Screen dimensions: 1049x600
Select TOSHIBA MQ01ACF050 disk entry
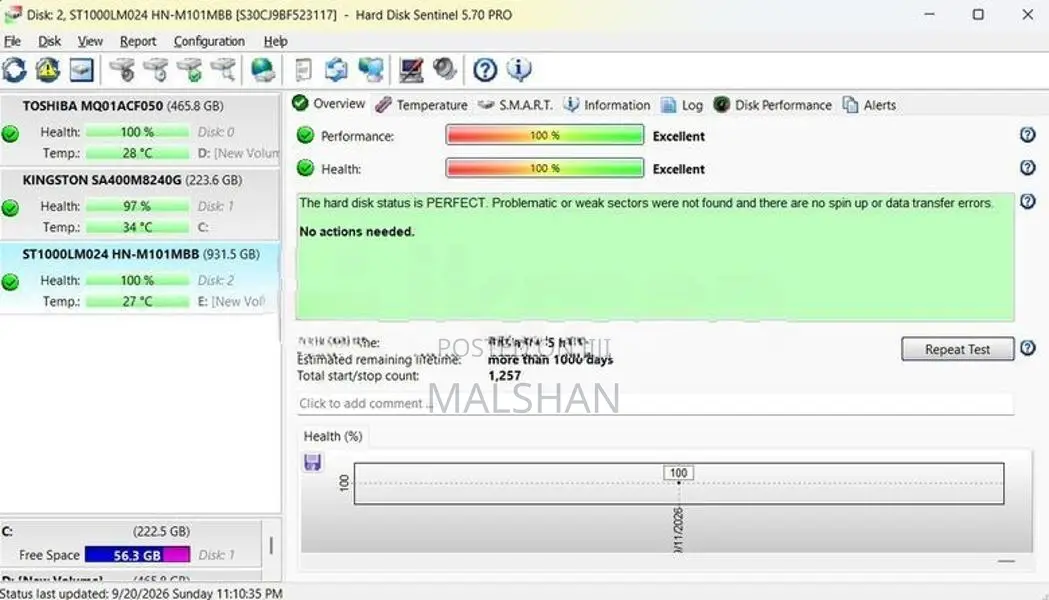(140, 129)
